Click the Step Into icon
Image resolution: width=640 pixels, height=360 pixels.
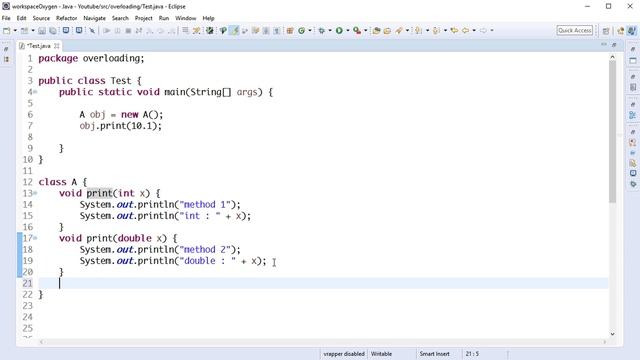click(x=150, y=31)
